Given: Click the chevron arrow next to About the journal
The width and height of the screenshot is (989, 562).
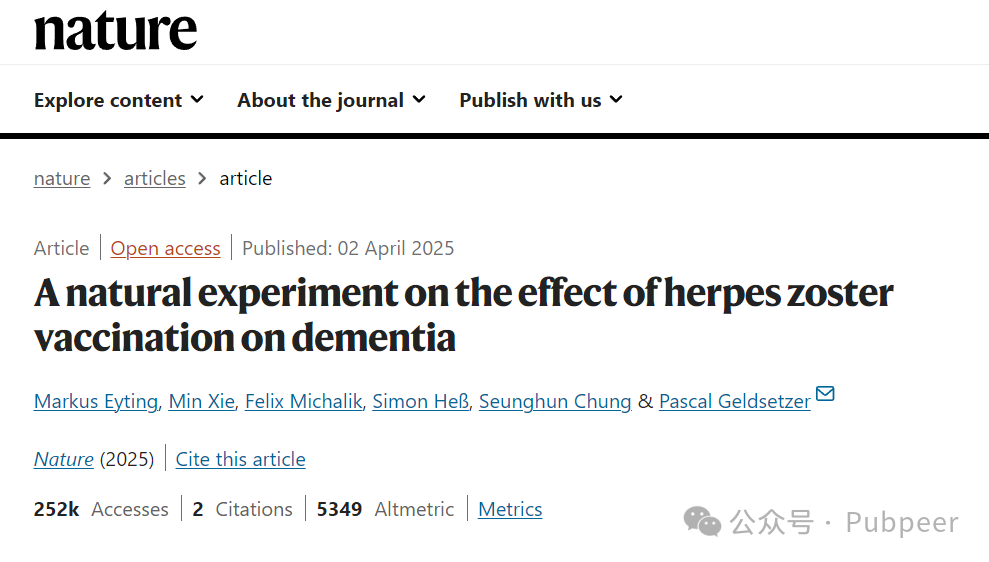Looking at the screenshot, I should pyautogui.click(x=419, y=99).
